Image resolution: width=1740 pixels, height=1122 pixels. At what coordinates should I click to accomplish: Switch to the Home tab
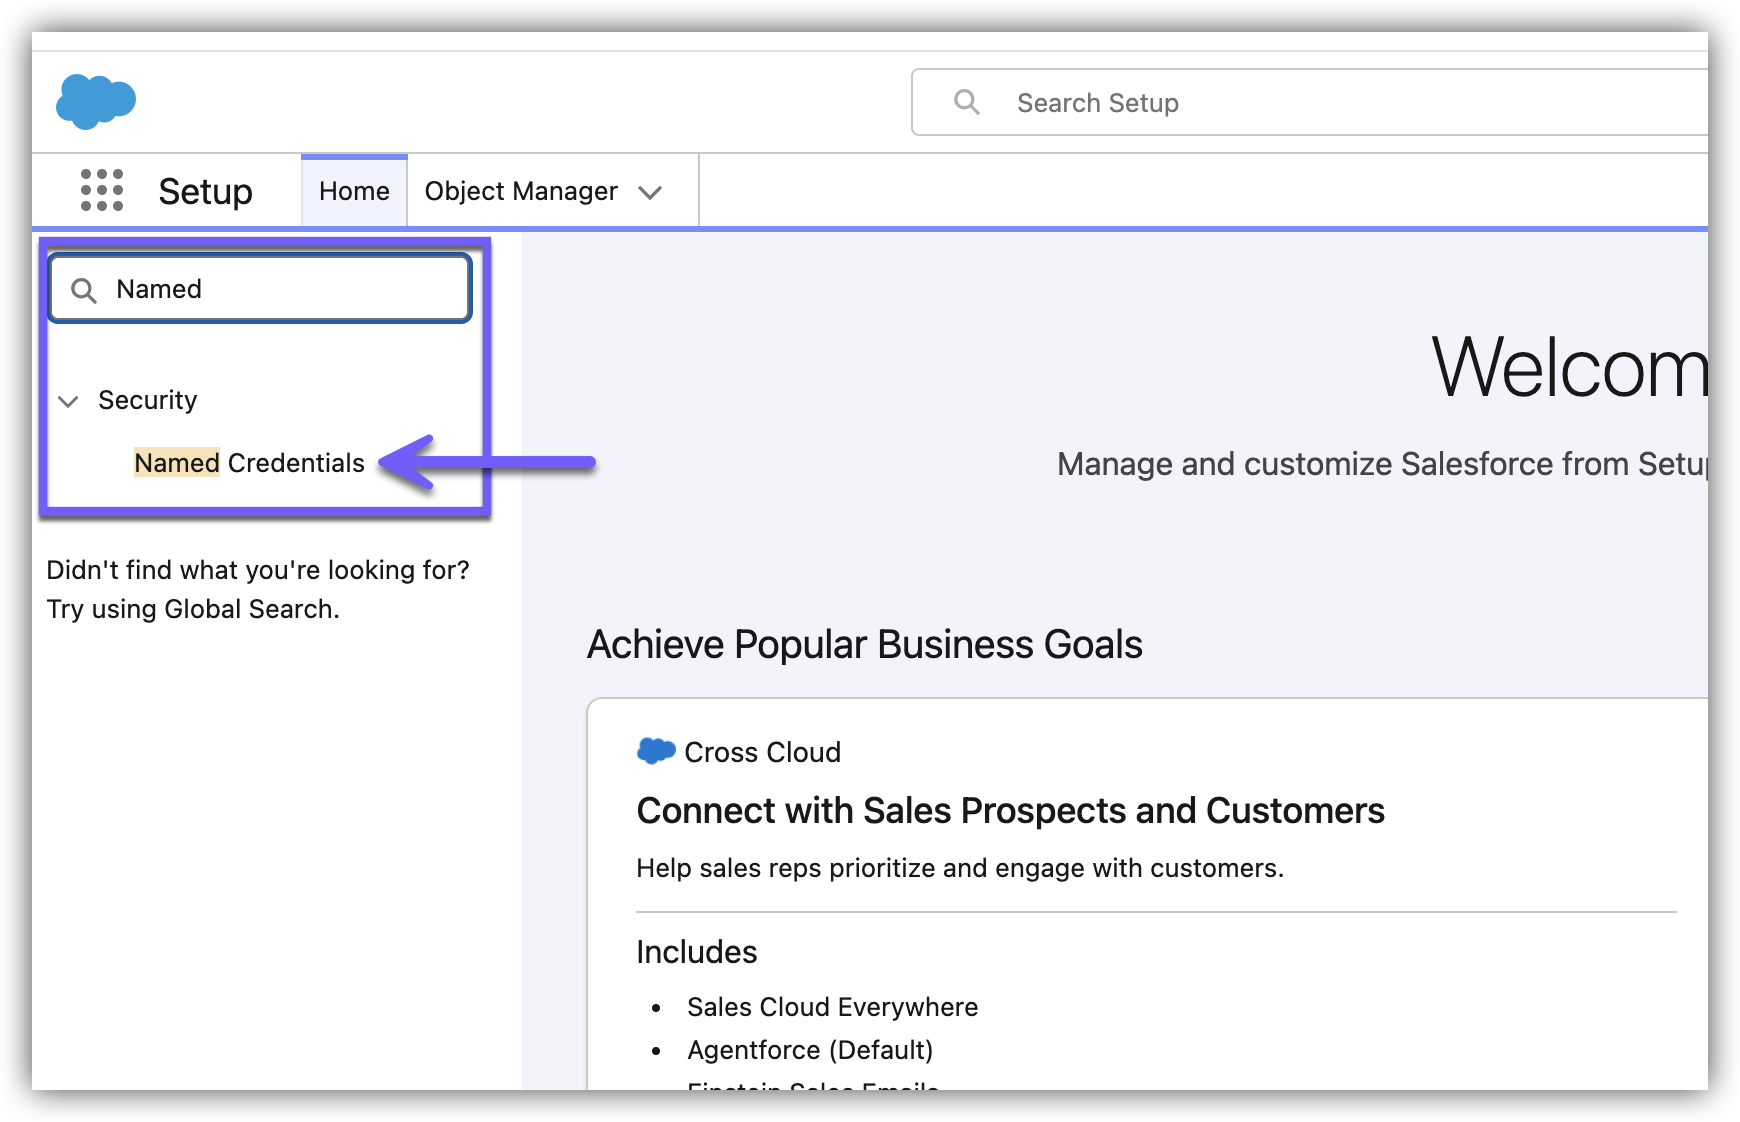pos(354,191)
